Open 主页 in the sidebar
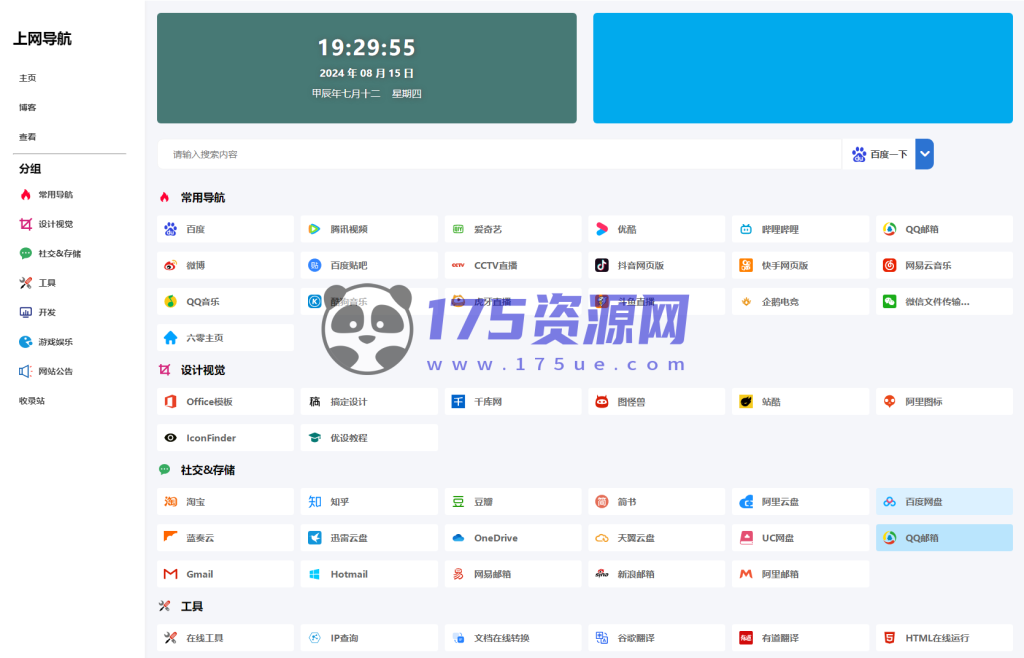This screenshot has width=1024, height=658. (x=27, y=78)
